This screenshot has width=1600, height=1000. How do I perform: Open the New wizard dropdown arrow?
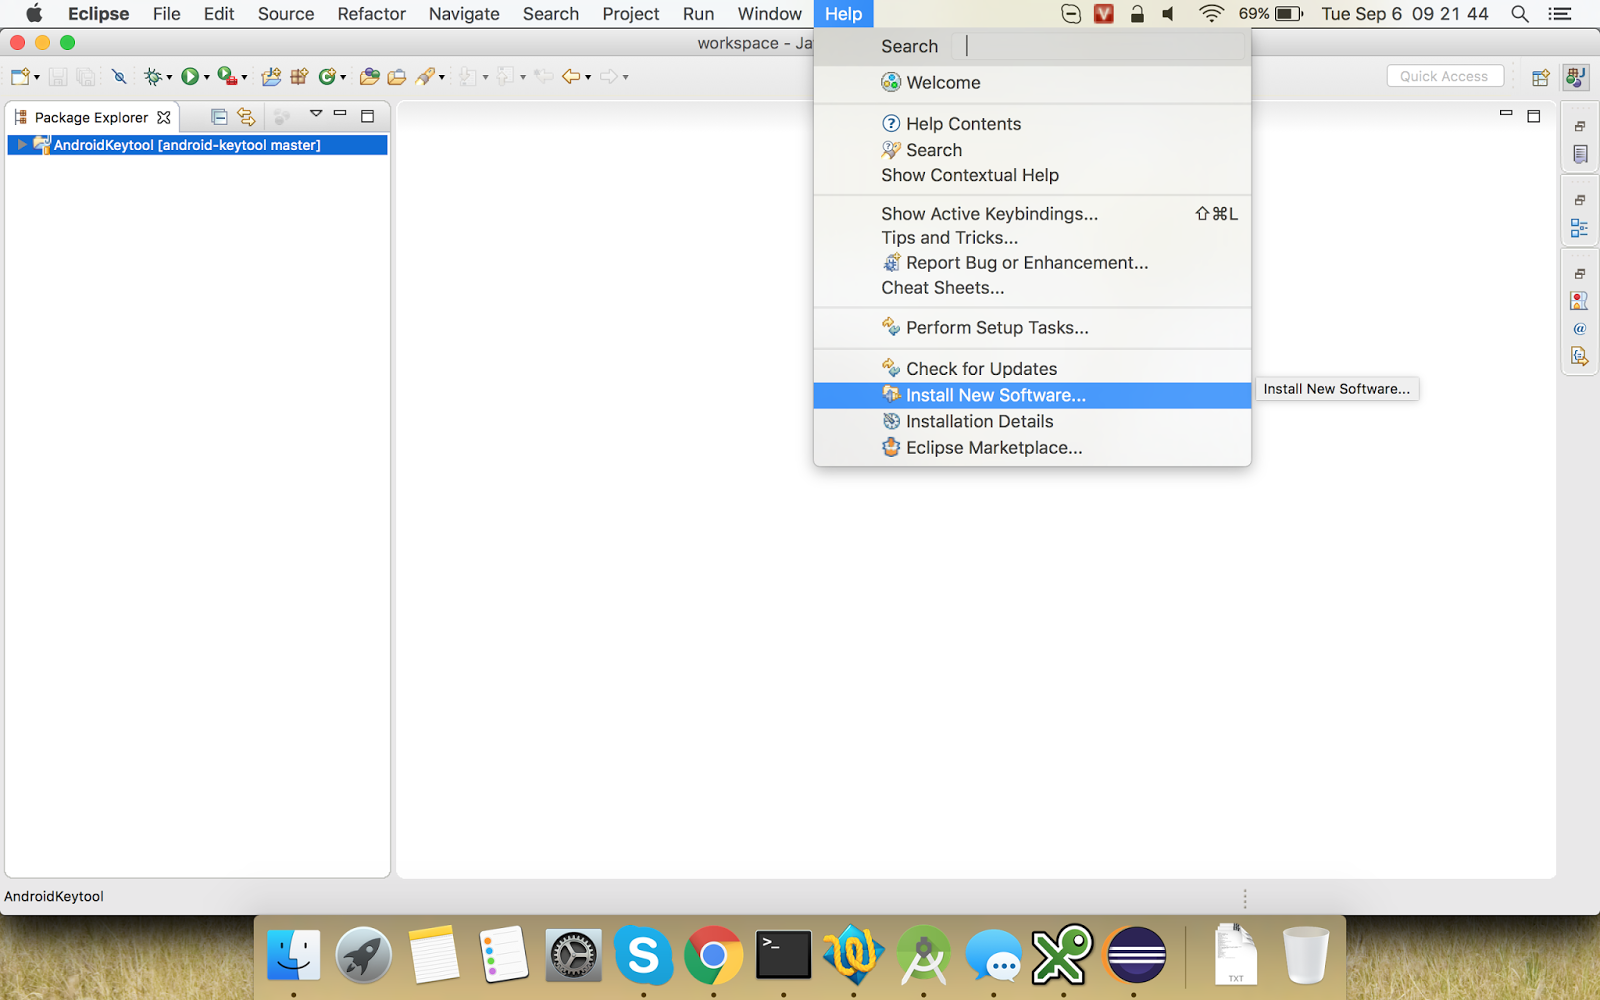pyautogui.click(x=37, y=77)
